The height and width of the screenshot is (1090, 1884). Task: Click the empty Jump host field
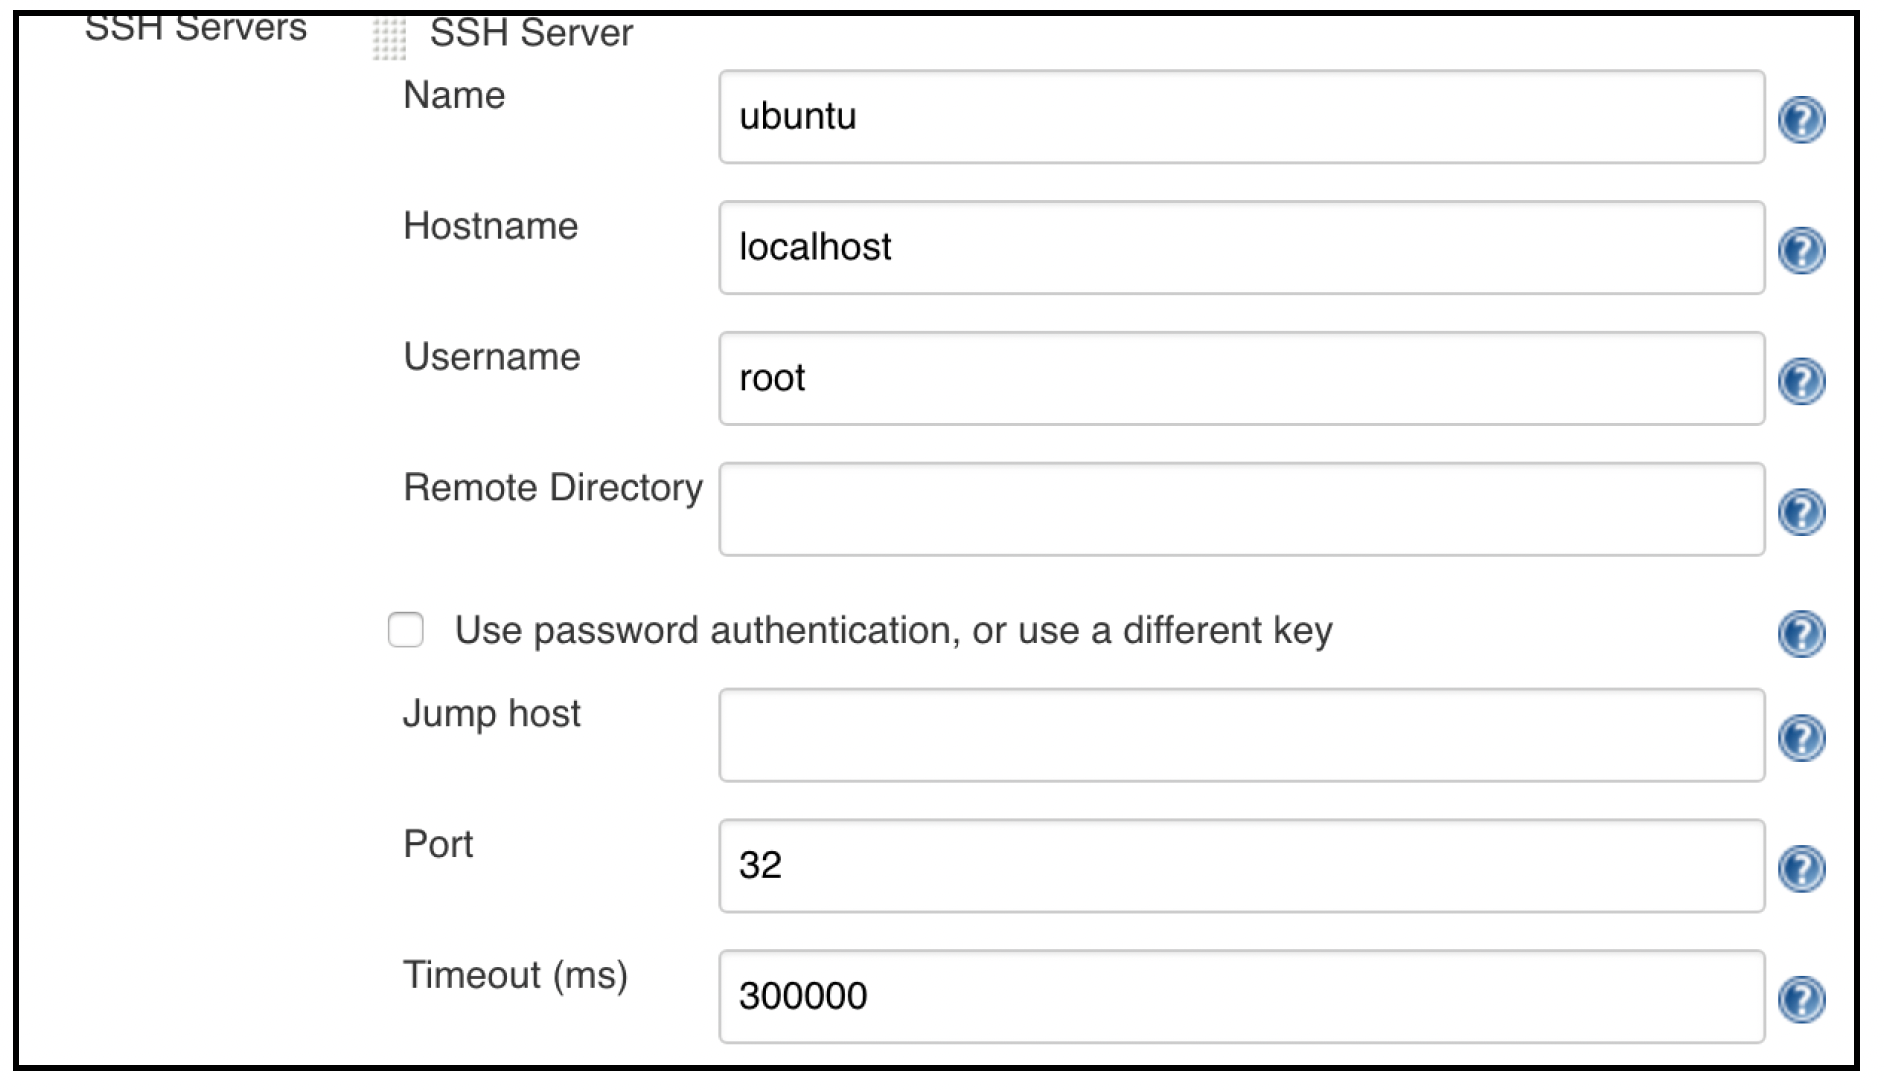click(x=1241, y=735)
